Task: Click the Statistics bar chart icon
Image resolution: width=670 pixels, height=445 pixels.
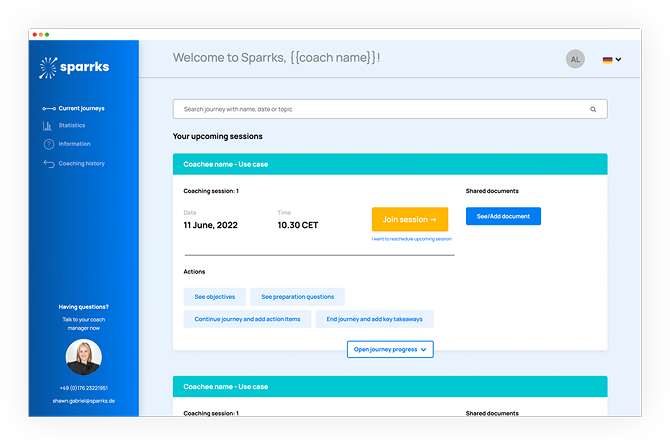Action: (x=48, y=126)
